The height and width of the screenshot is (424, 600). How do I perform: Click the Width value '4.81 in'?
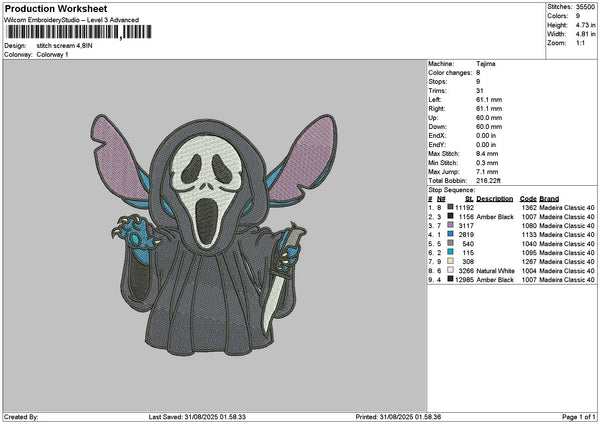tap(585, 34)
